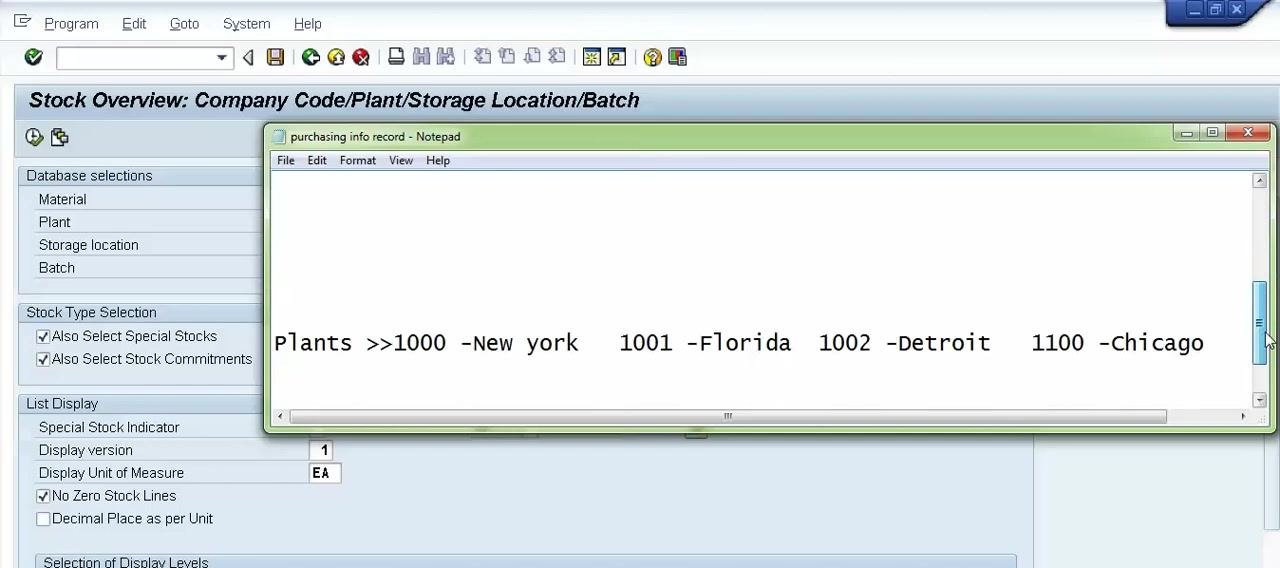Viewport: 1280px width, 568px height.
Task: Open the SAP command field dropdown
Action: [222, 58]
